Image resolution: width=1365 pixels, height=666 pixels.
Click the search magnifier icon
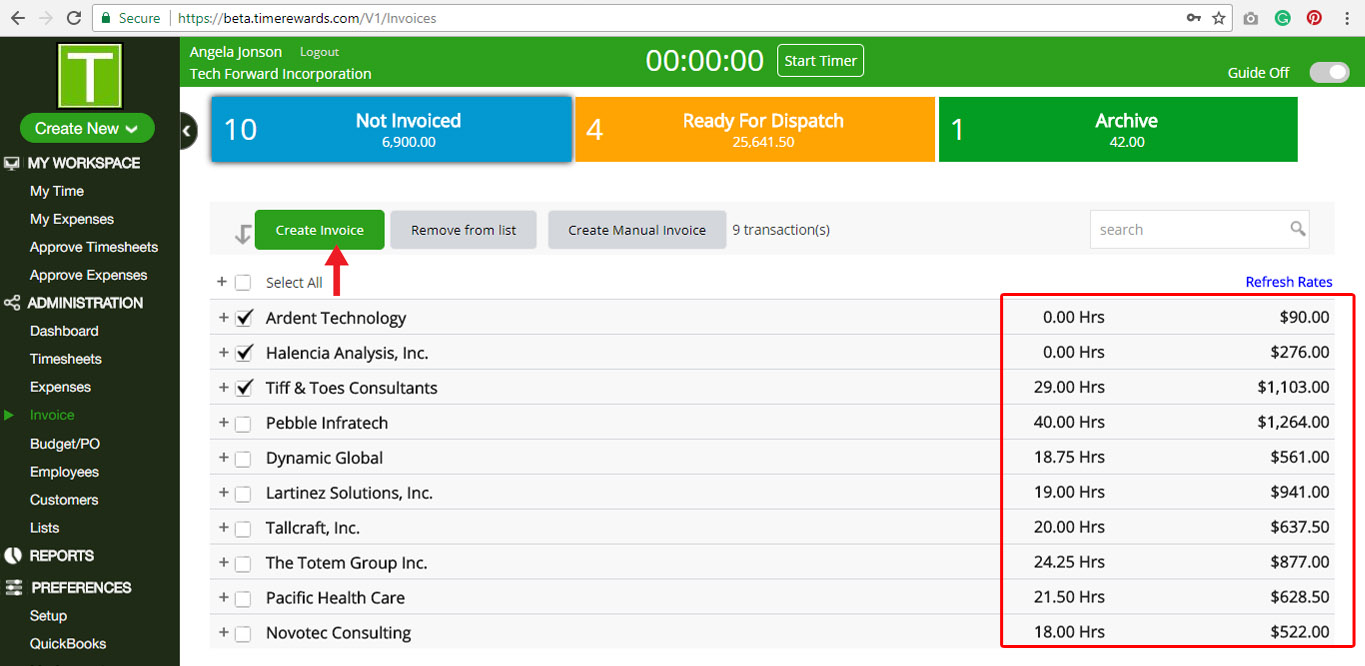pyautogui.click(x=1297, y=229)
